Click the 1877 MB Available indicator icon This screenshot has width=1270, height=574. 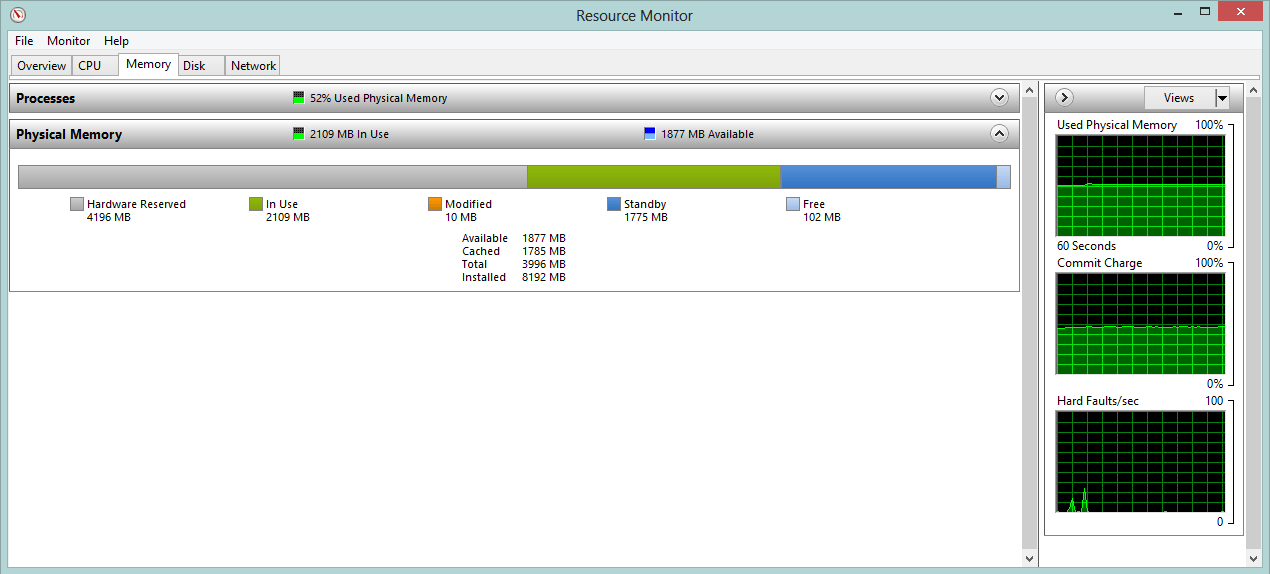(650, 134)
